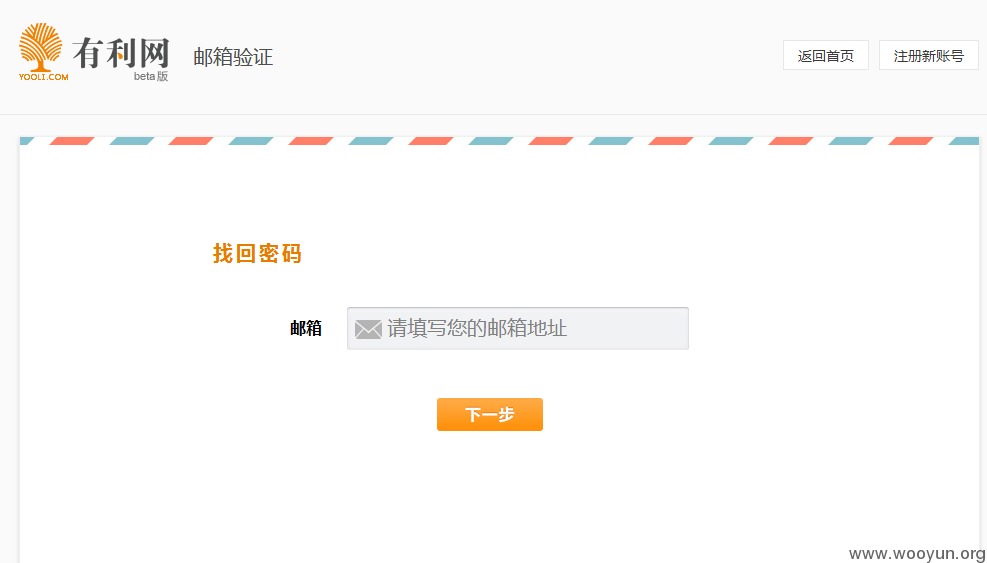Screen dimensions: 987x563
Task: Submit with the orange 下一步 button
Action: (x=490, y=414)
